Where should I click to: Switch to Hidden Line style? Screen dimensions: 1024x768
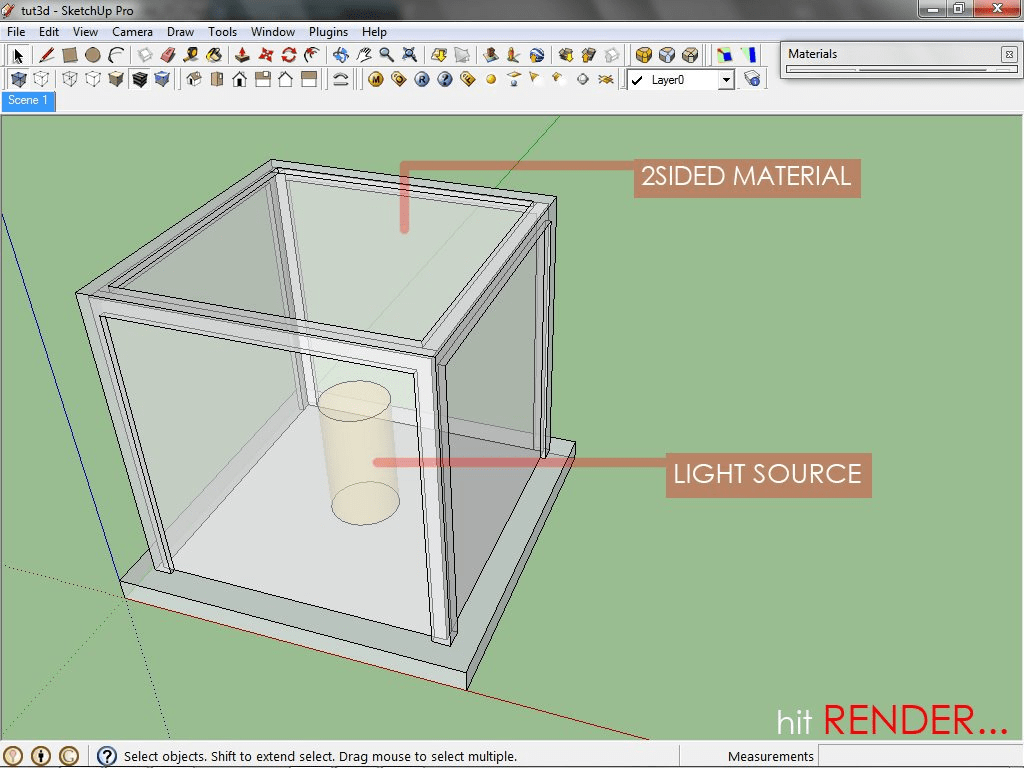[93, 80]
